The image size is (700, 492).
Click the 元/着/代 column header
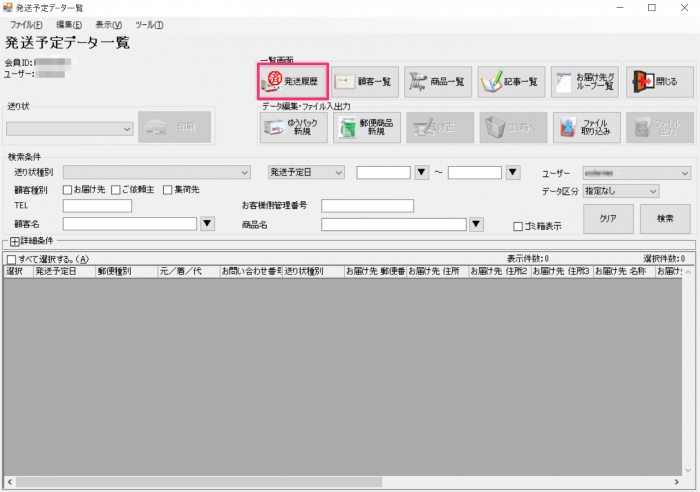click(x=189, y=271)
